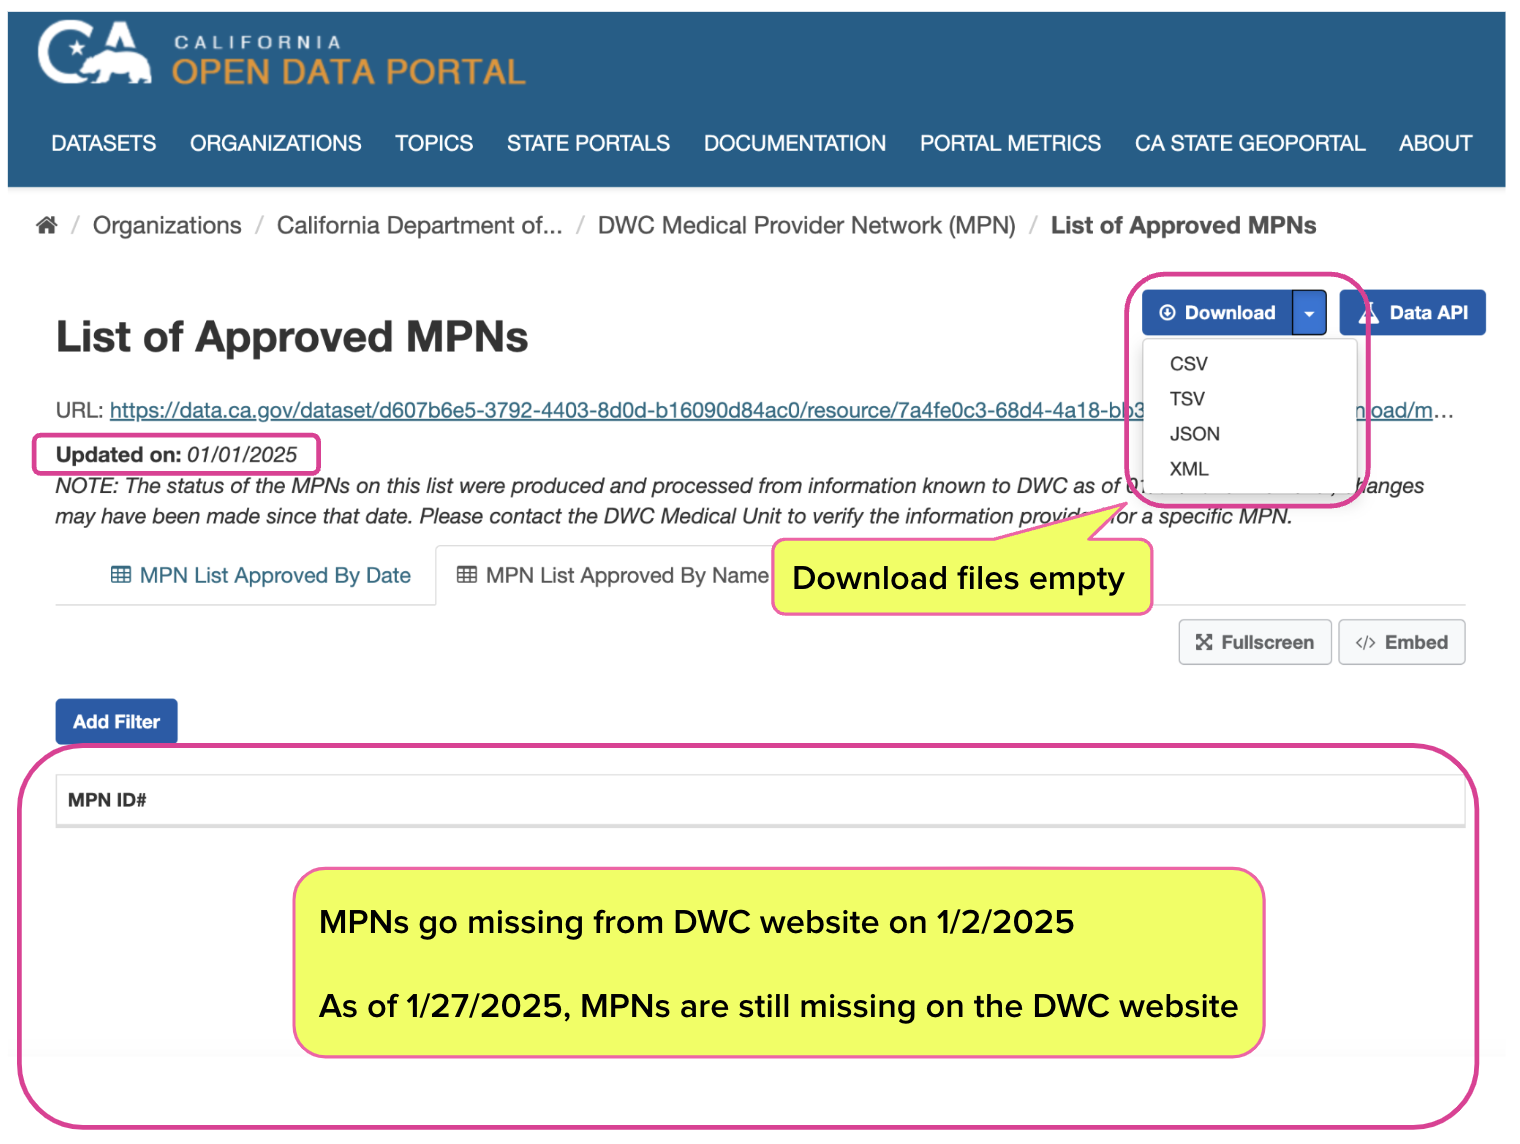Choose JSON from the download menu

coord(1195,434)
